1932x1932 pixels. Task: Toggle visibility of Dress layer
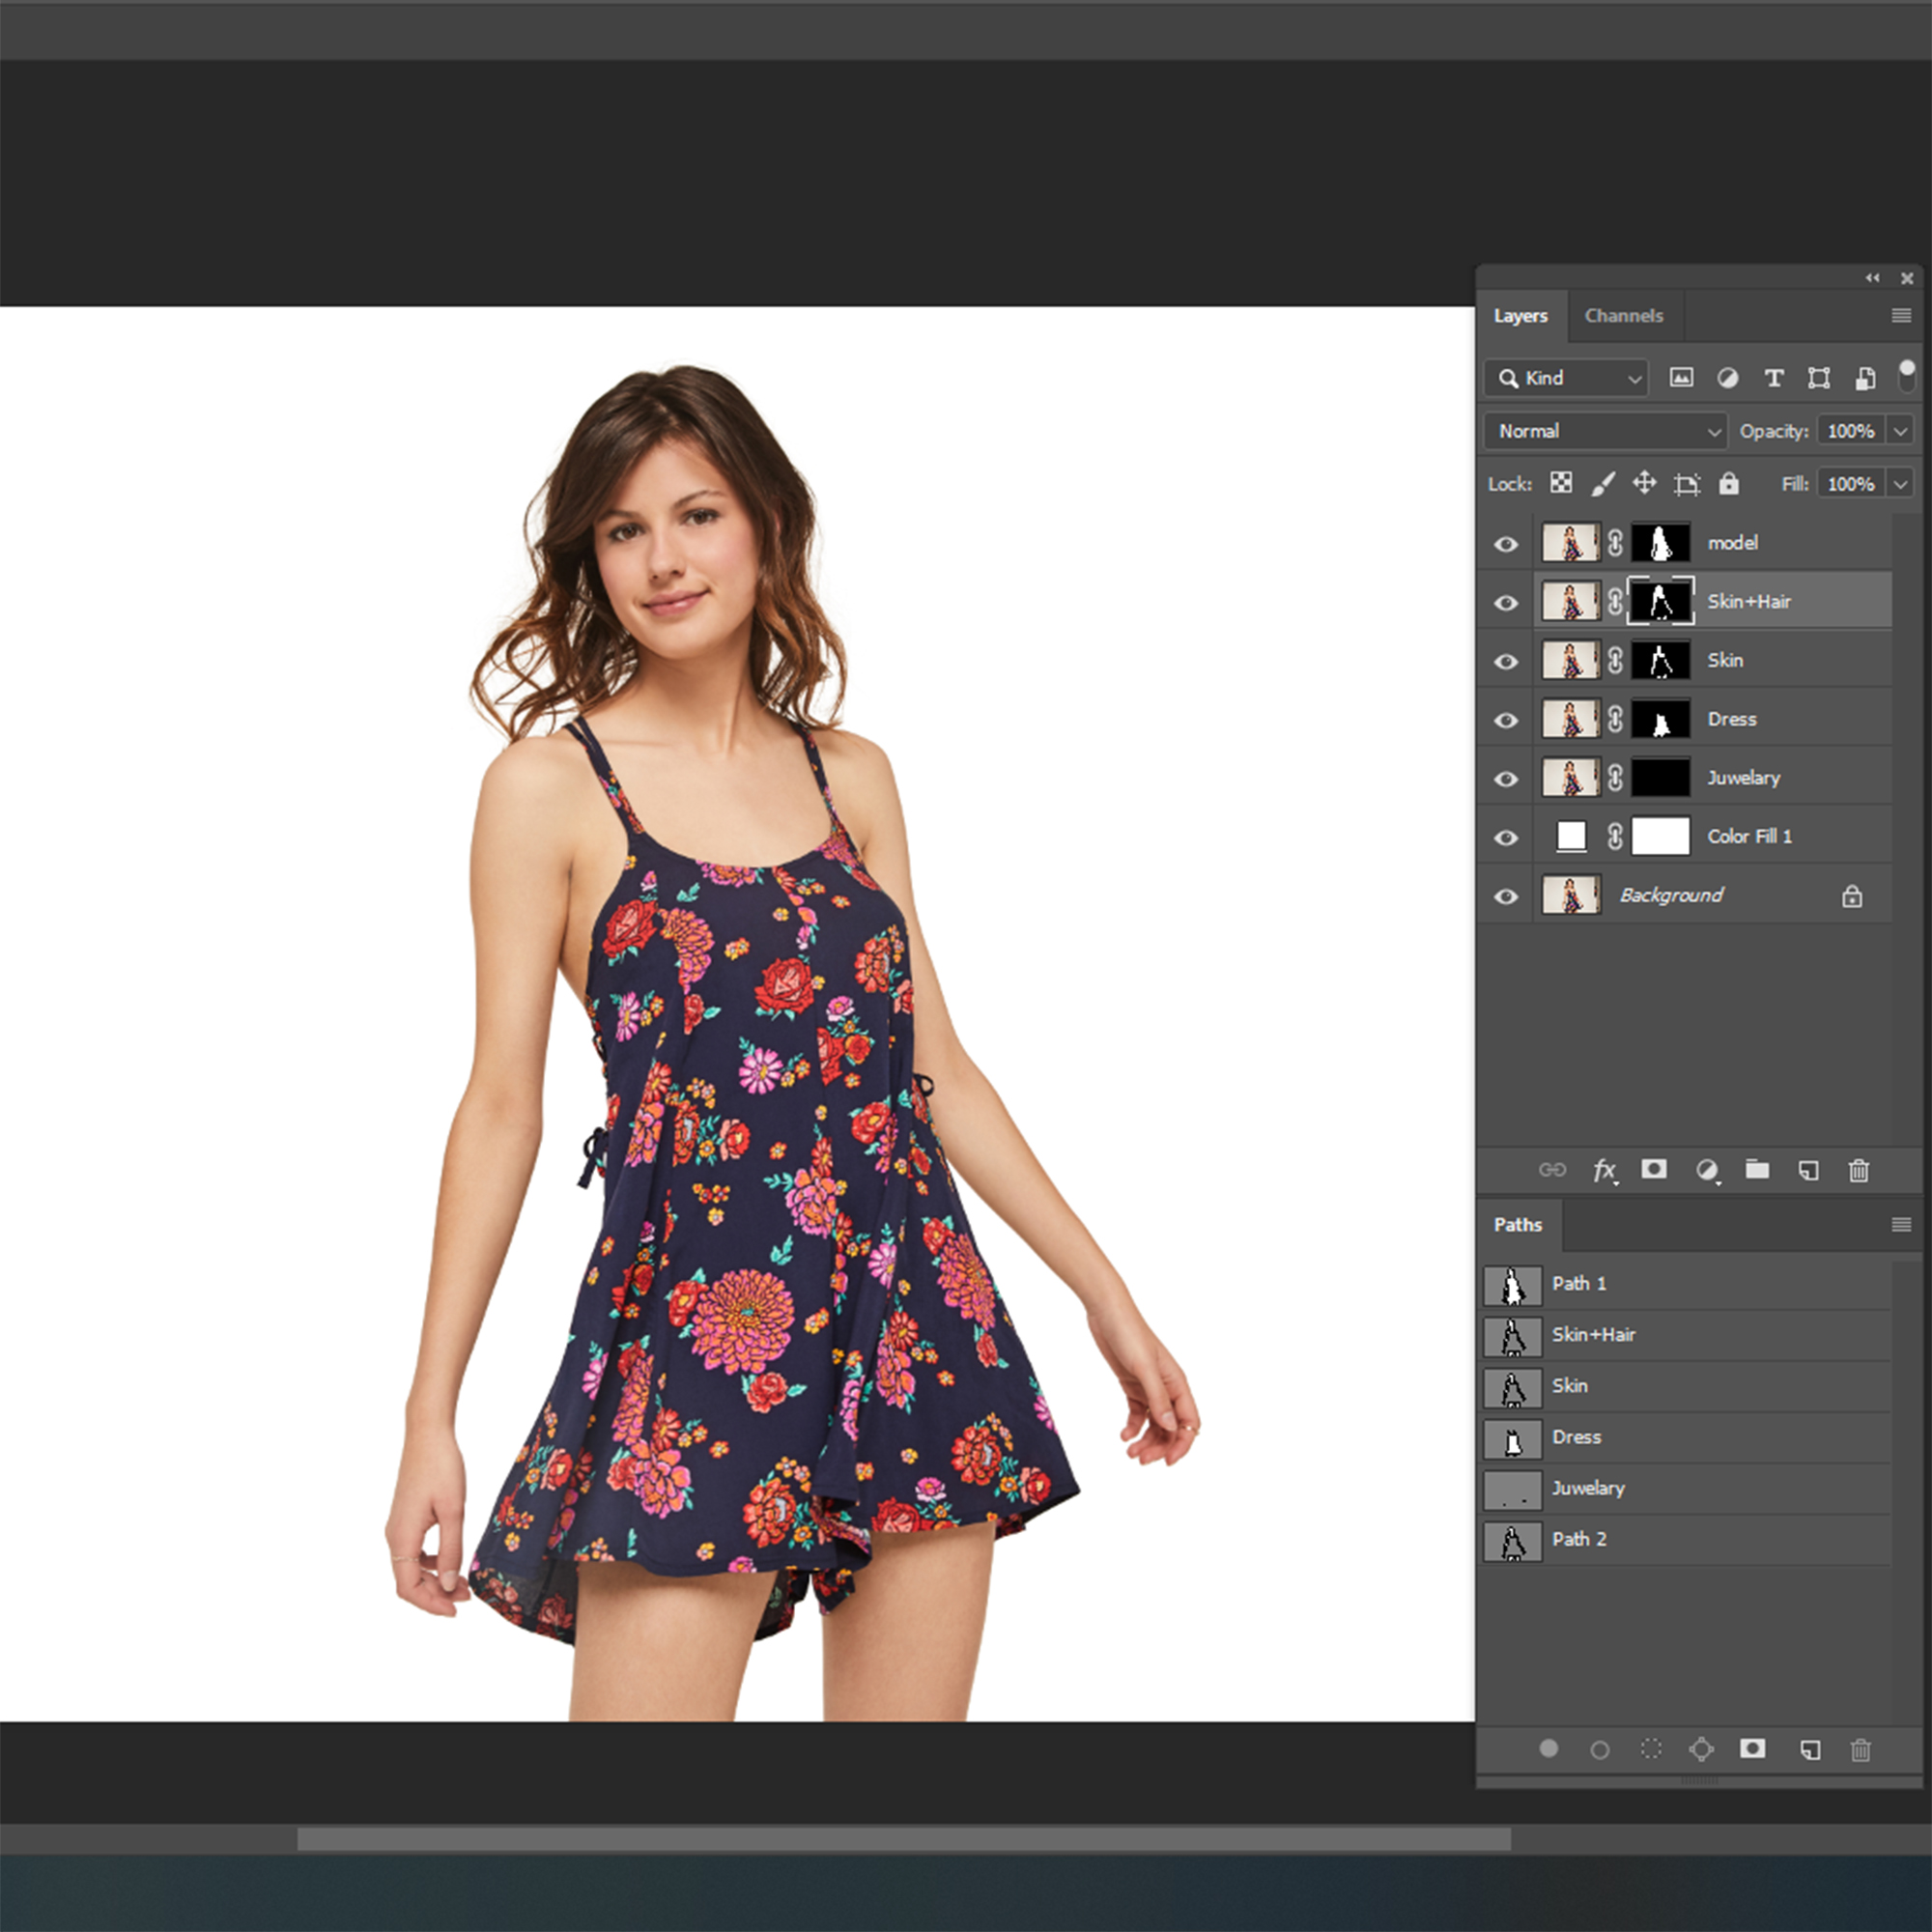click(x=1506, y=720)
